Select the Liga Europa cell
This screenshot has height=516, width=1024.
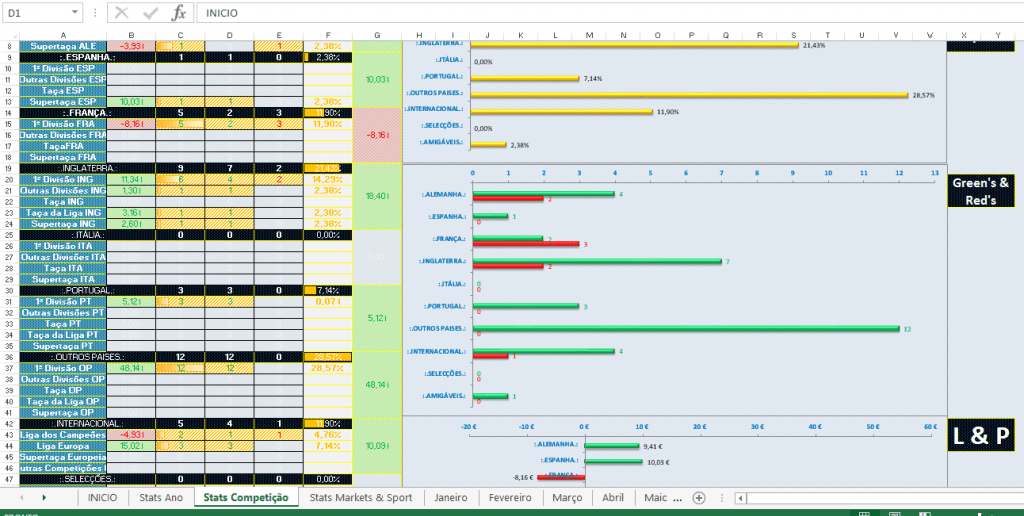(63, 446)
